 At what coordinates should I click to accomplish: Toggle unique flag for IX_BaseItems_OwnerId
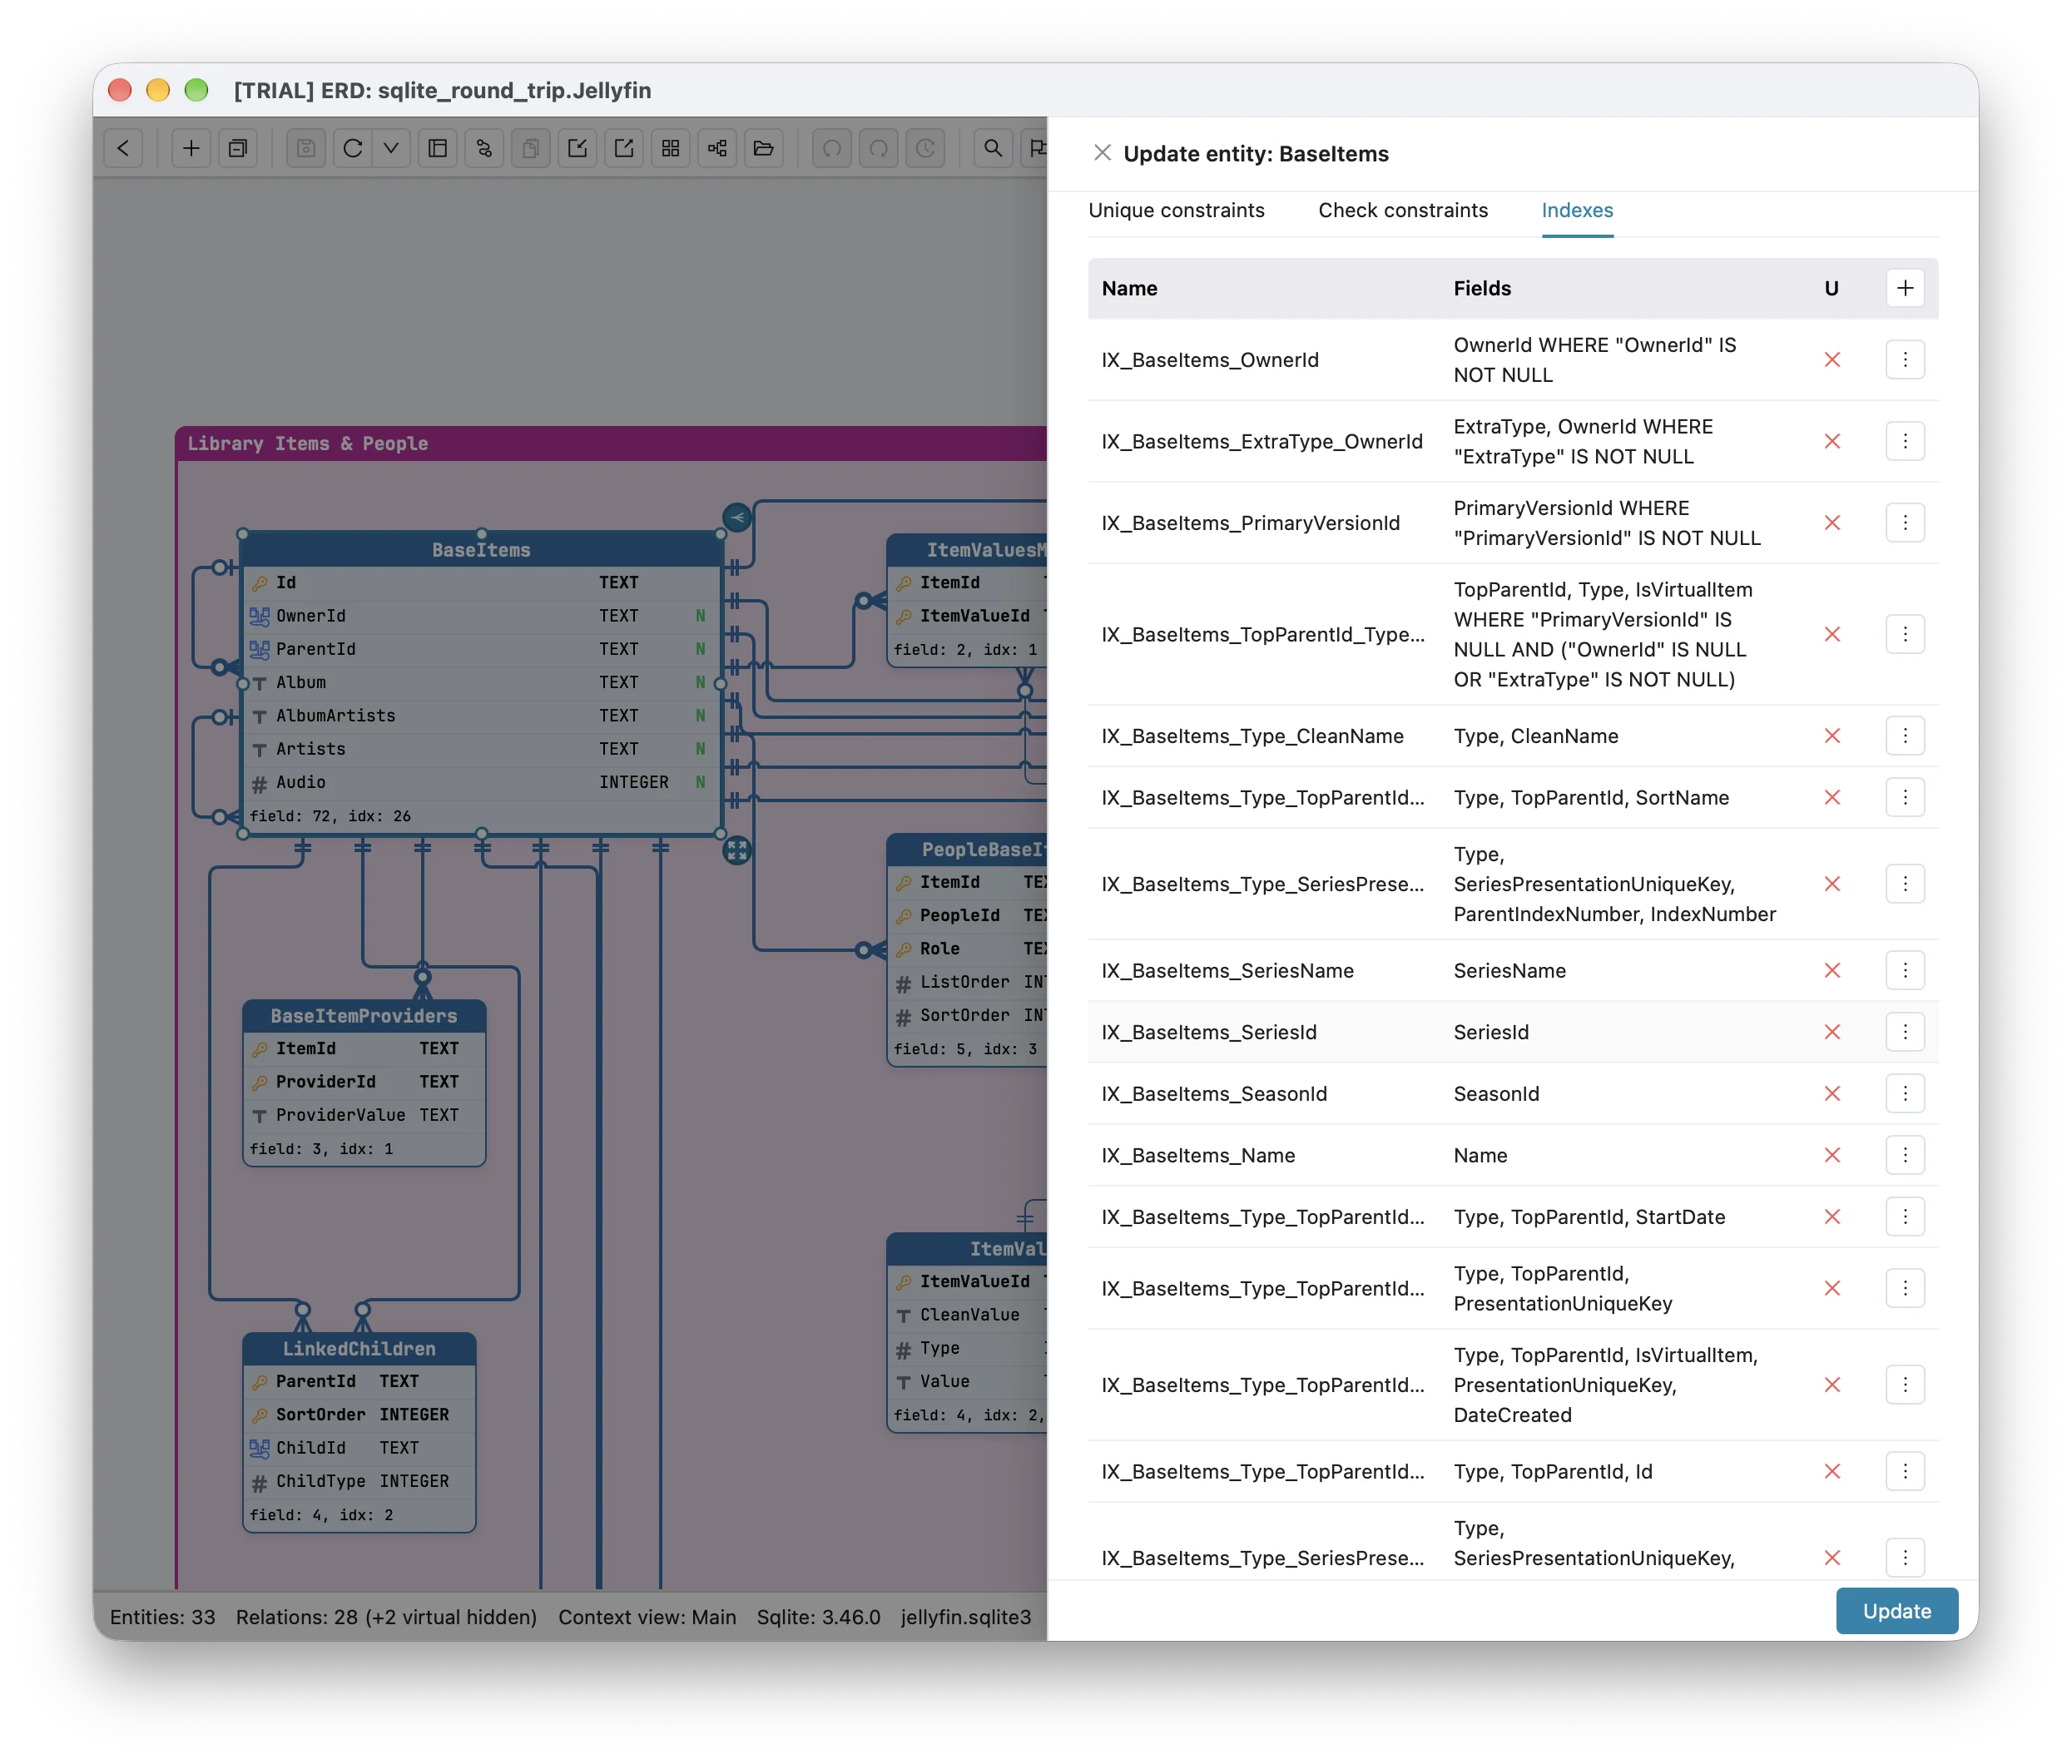click(x=1832, y=360)
